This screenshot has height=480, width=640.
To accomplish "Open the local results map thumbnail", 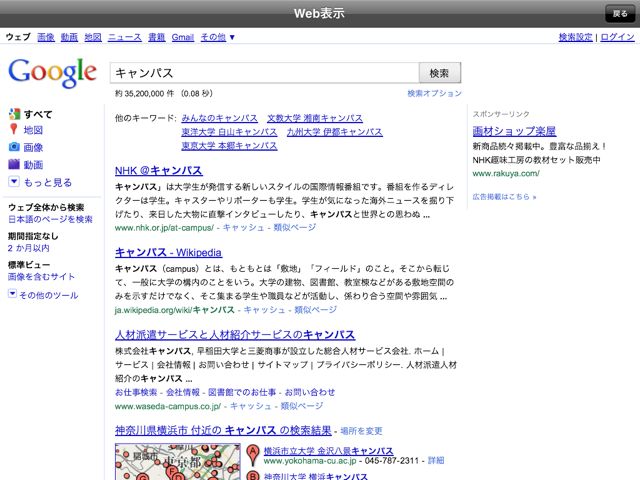I will pyautogui.click(x=178, y=462).
